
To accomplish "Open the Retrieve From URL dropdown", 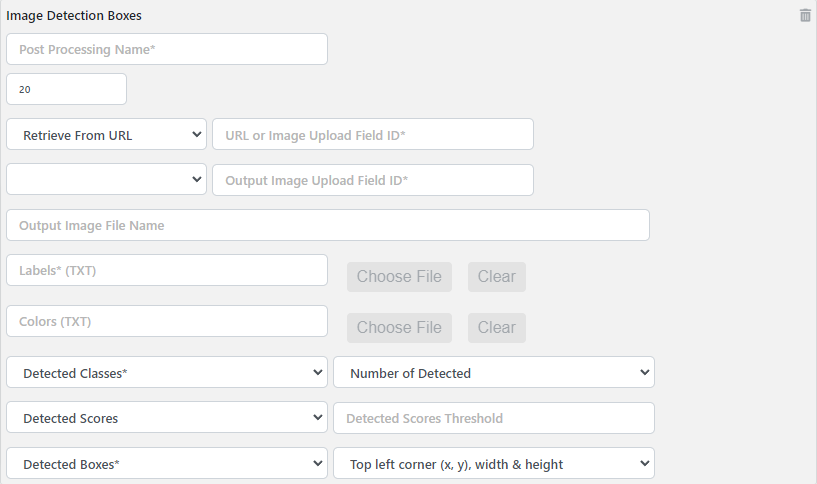I will pyautogui.click(x=106, y=135).
